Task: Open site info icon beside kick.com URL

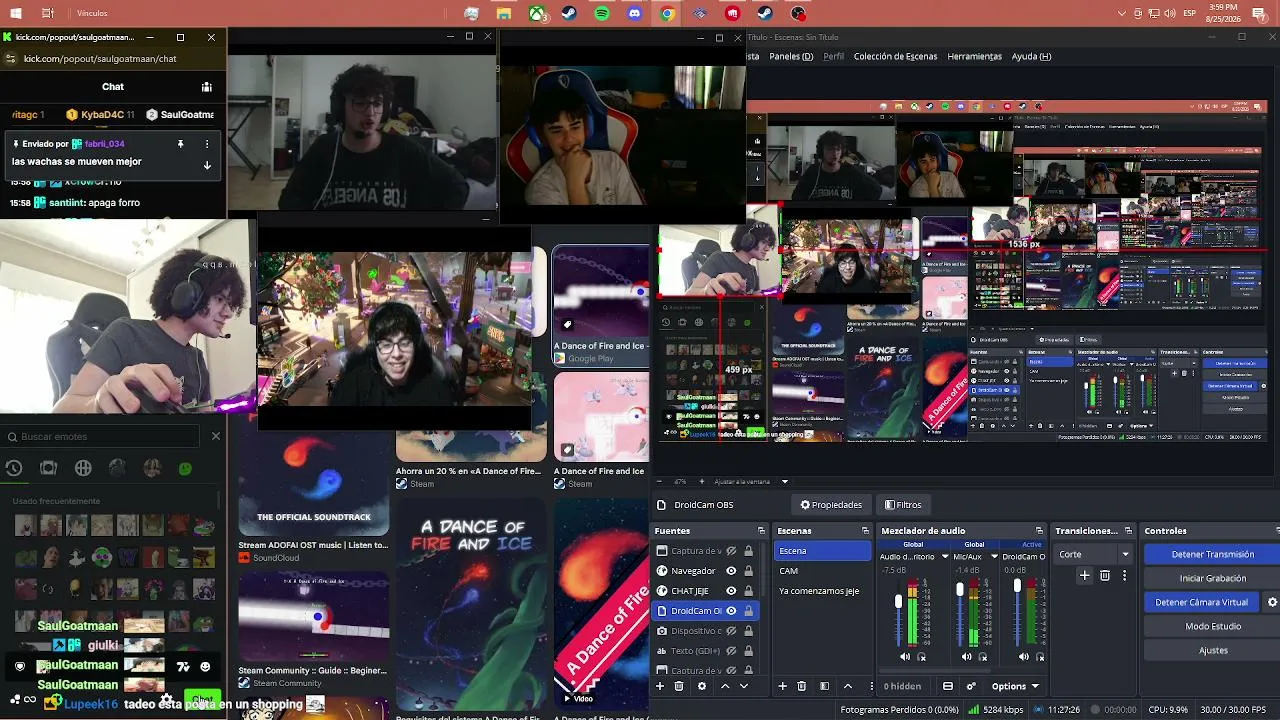Action: 10,58
